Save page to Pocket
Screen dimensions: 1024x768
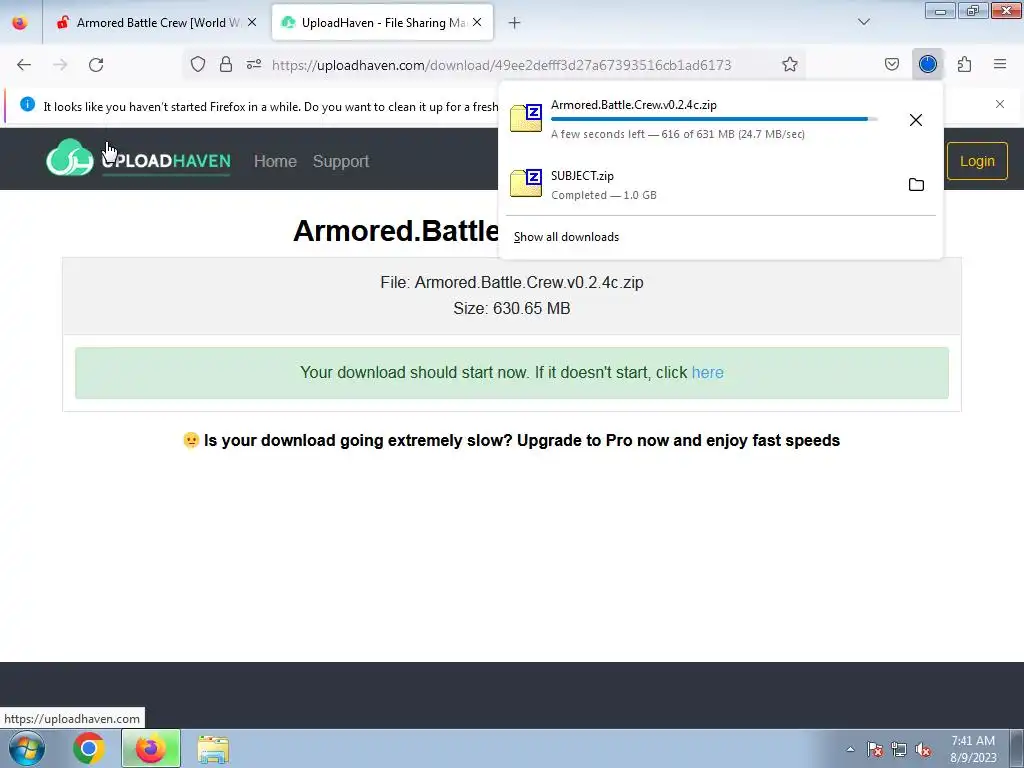[x=891, y=64]
